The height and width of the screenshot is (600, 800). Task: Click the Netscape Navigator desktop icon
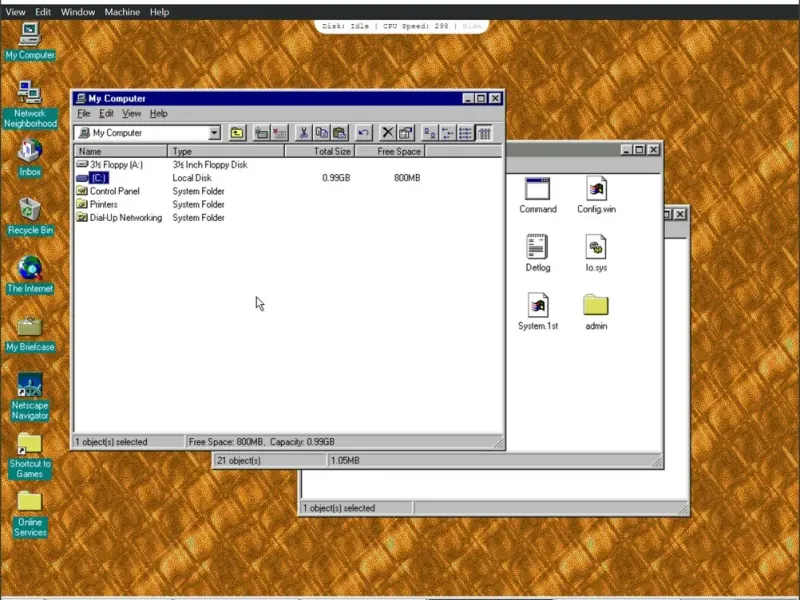(x=30, y=396)
